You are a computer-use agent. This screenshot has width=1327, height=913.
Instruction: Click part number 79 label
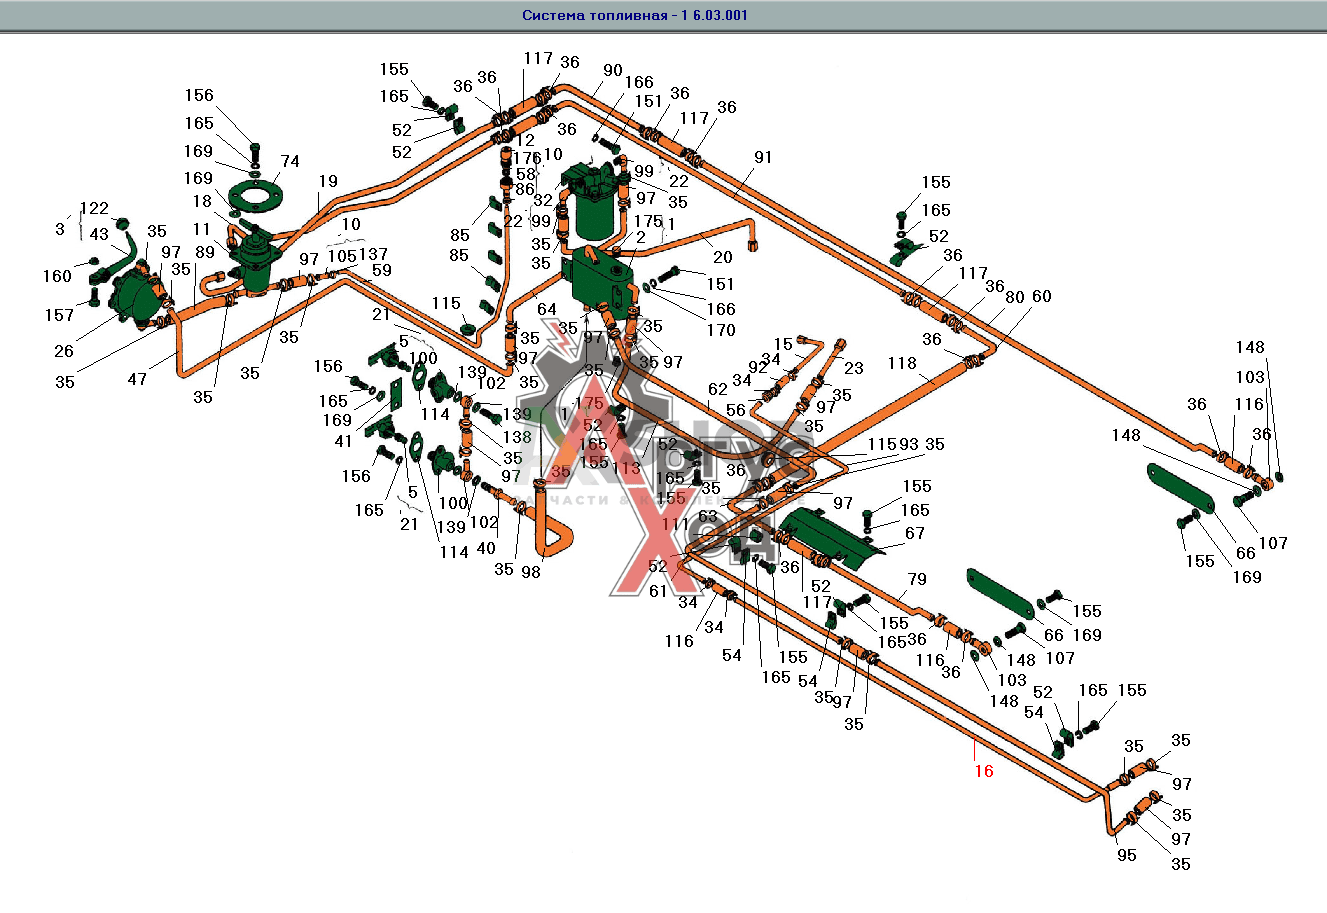point(917,579)
